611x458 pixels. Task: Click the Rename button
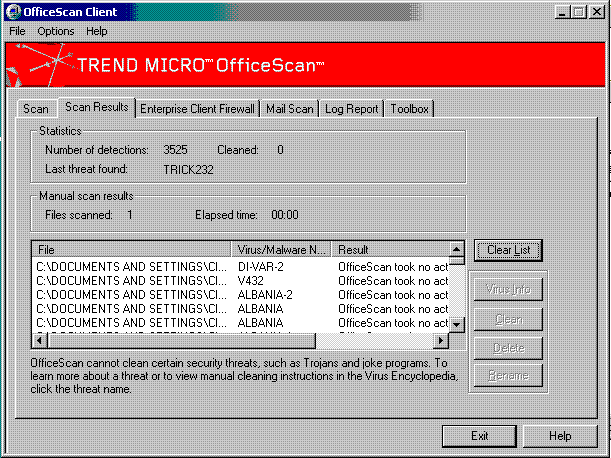coord(509,375)
